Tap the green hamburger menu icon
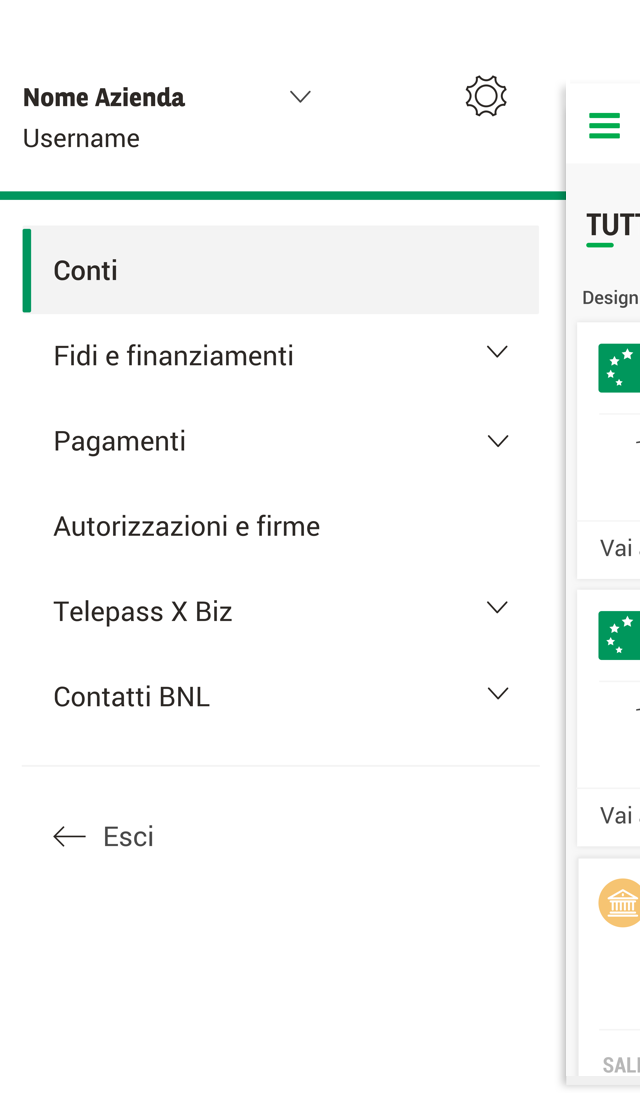The width and height of the screenshot is (640, 1096). [x=604, y=126]
